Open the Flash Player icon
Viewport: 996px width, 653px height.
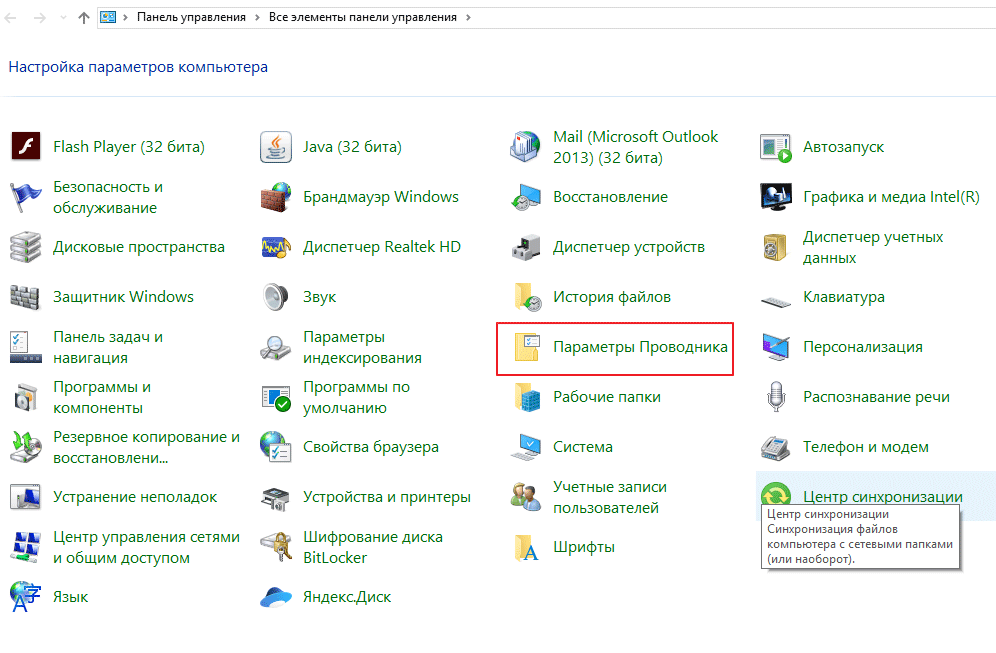tap(24, 147)
